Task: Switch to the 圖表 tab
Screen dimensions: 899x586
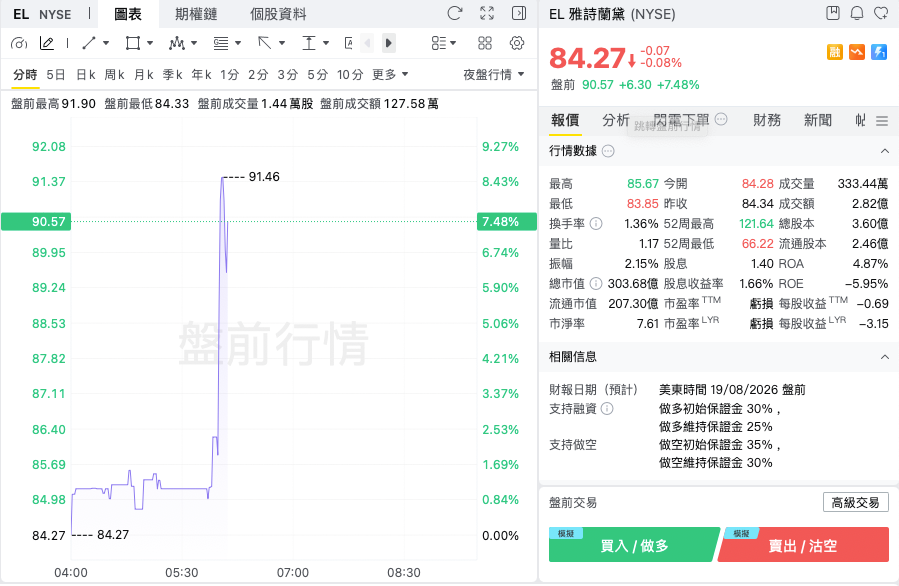Action: (128, 14)
